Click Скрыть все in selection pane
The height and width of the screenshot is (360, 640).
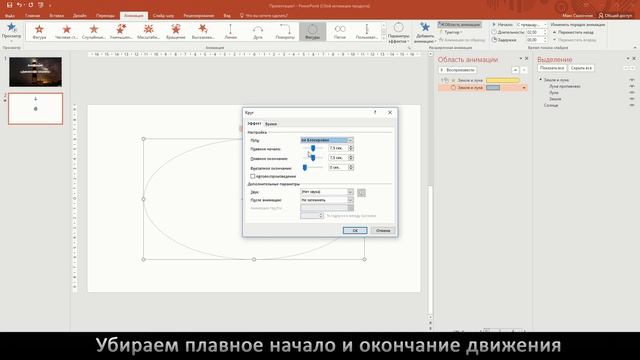click(581, 68)
